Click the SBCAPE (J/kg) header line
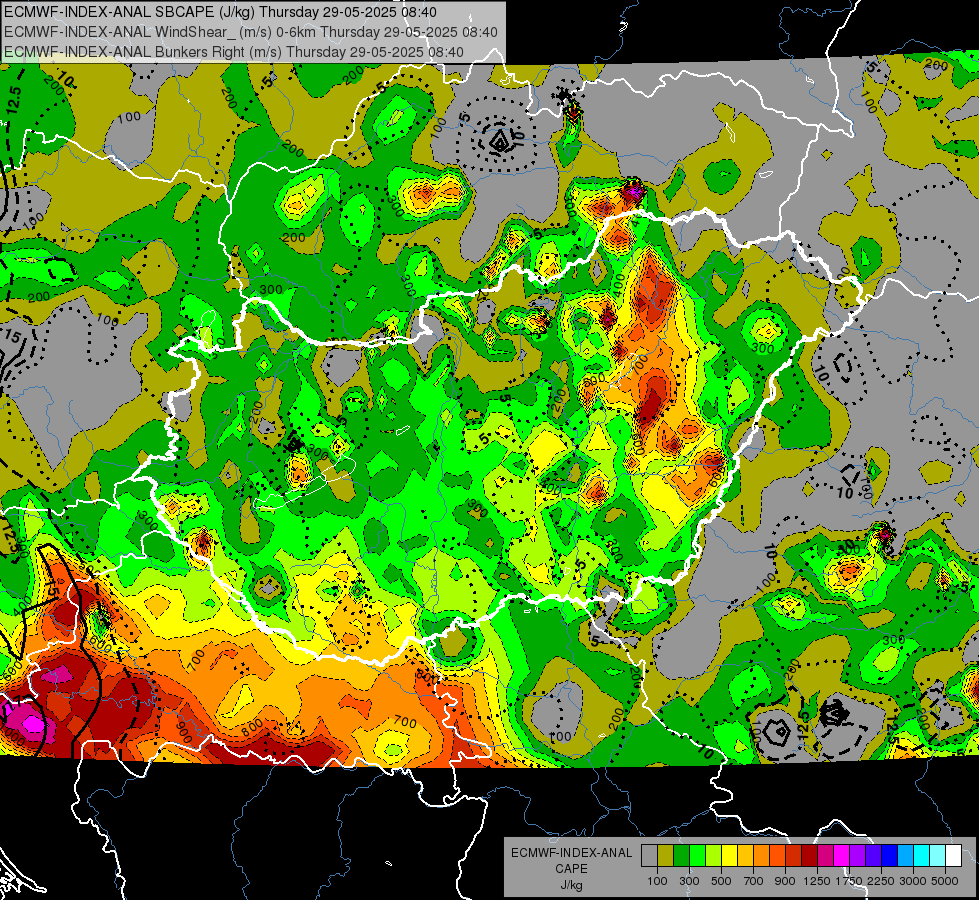The width and height of the screenshot is (979, 900). click(220, 12)
